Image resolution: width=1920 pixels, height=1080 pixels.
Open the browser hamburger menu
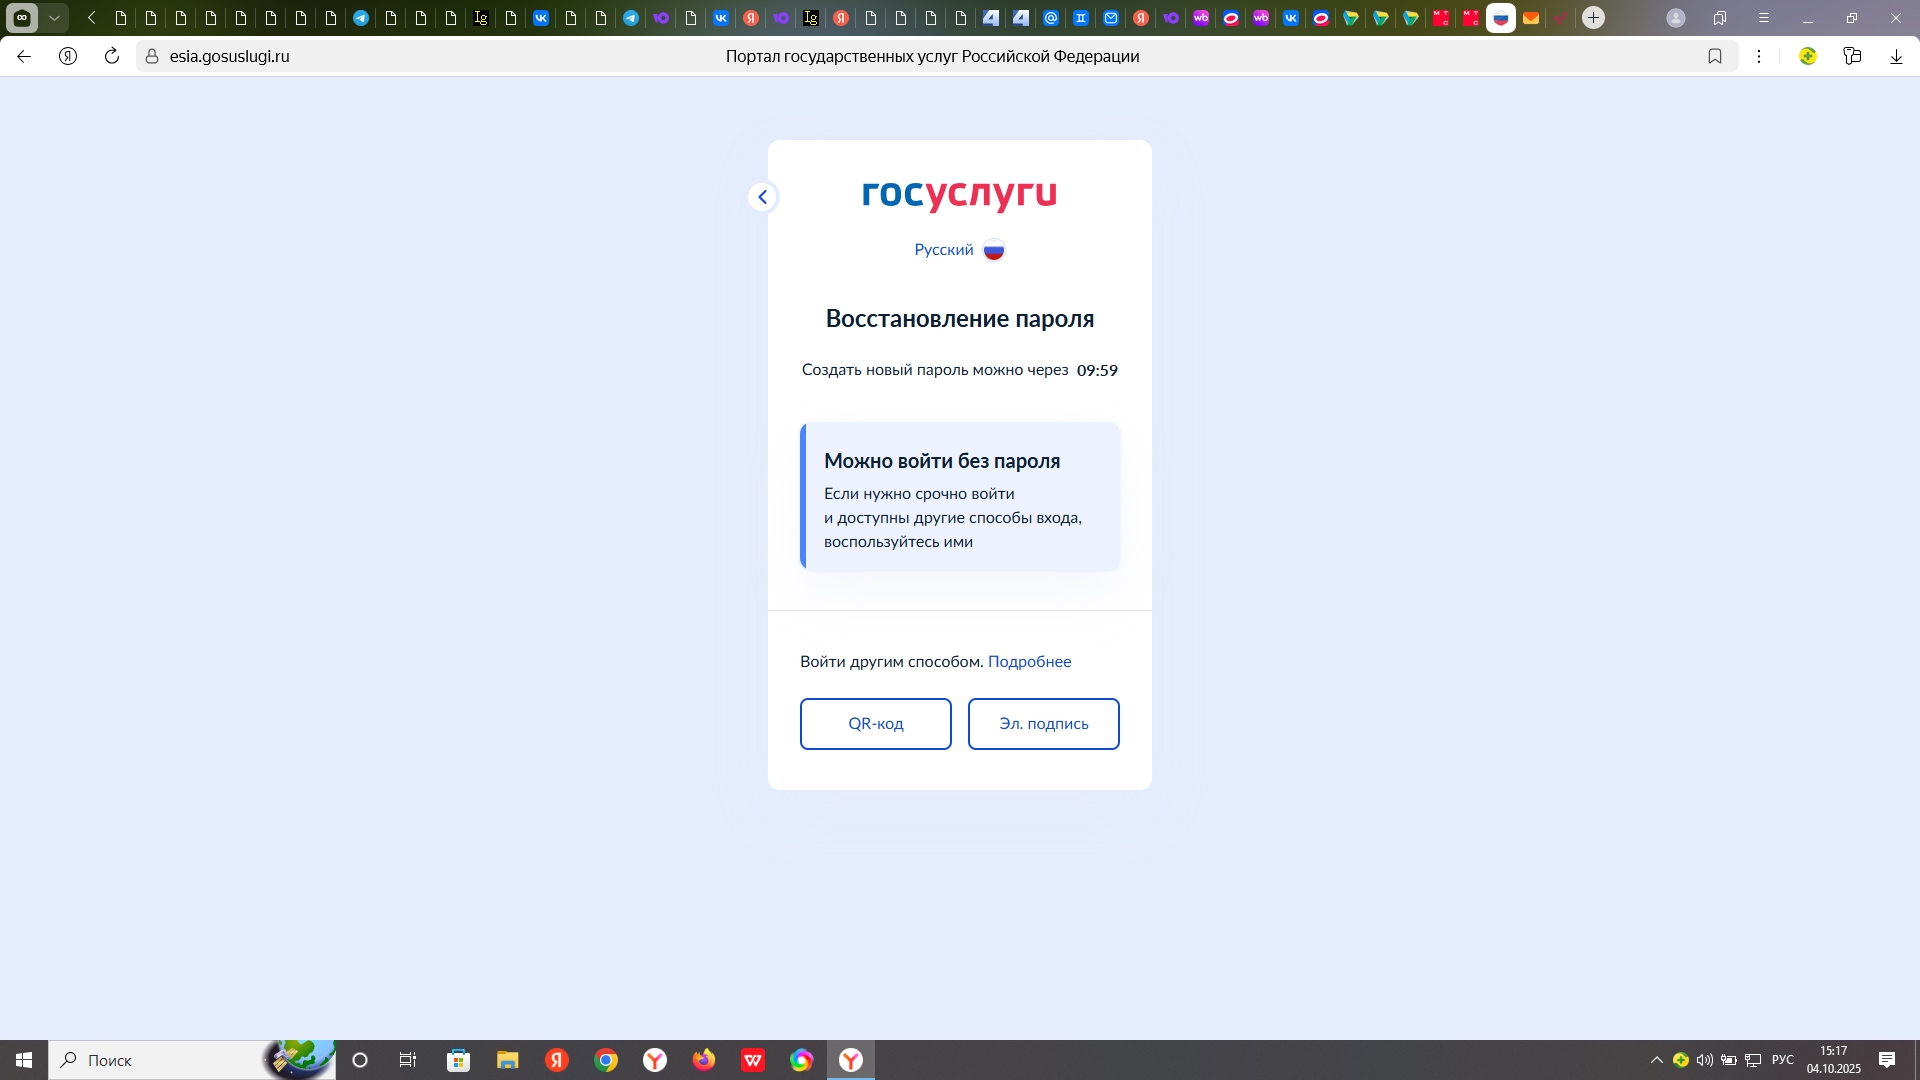tap(1764, 18)
